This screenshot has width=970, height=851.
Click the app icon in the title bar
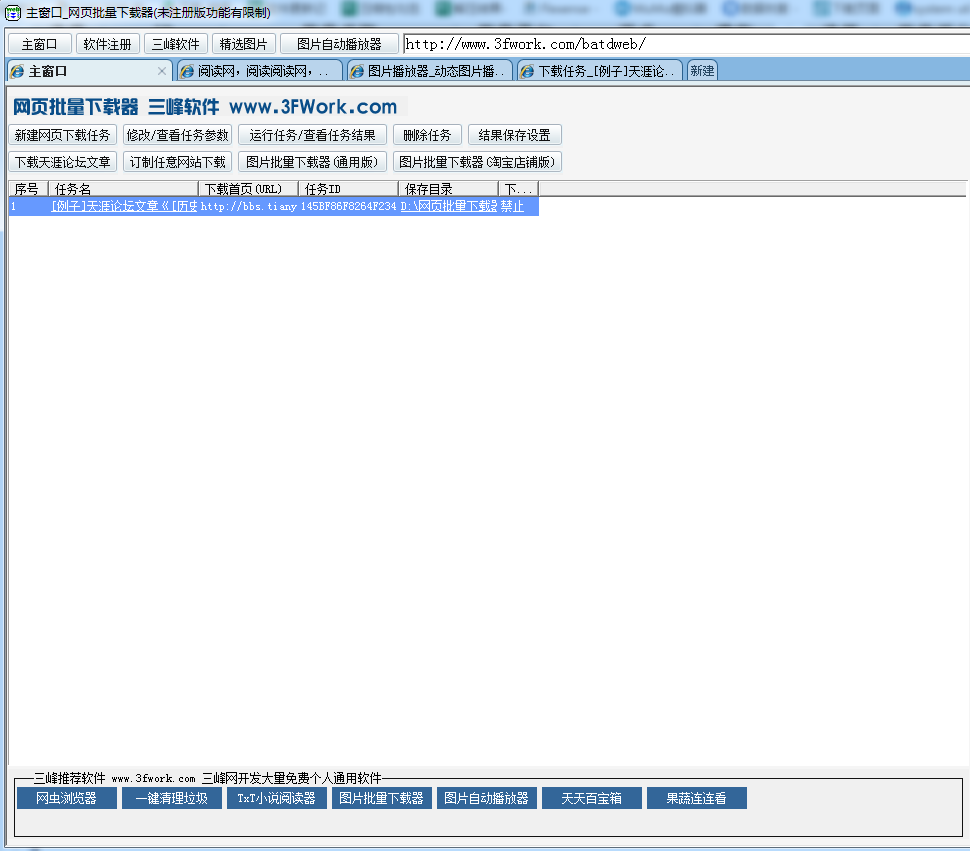point(12,12)
